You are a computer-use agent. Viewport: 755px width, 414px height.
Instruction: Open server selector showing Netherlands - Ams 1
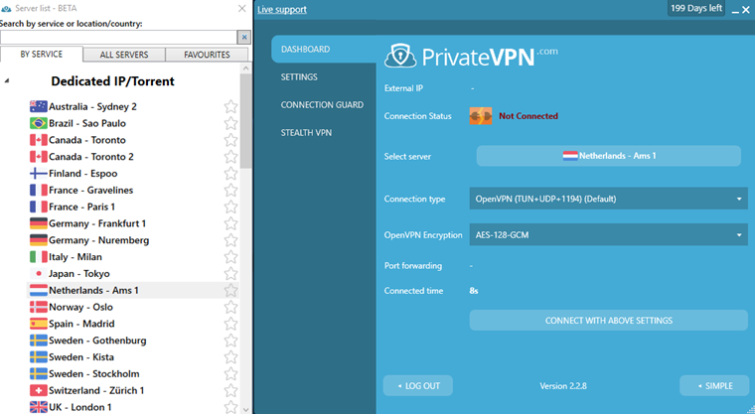pos(609,156)
